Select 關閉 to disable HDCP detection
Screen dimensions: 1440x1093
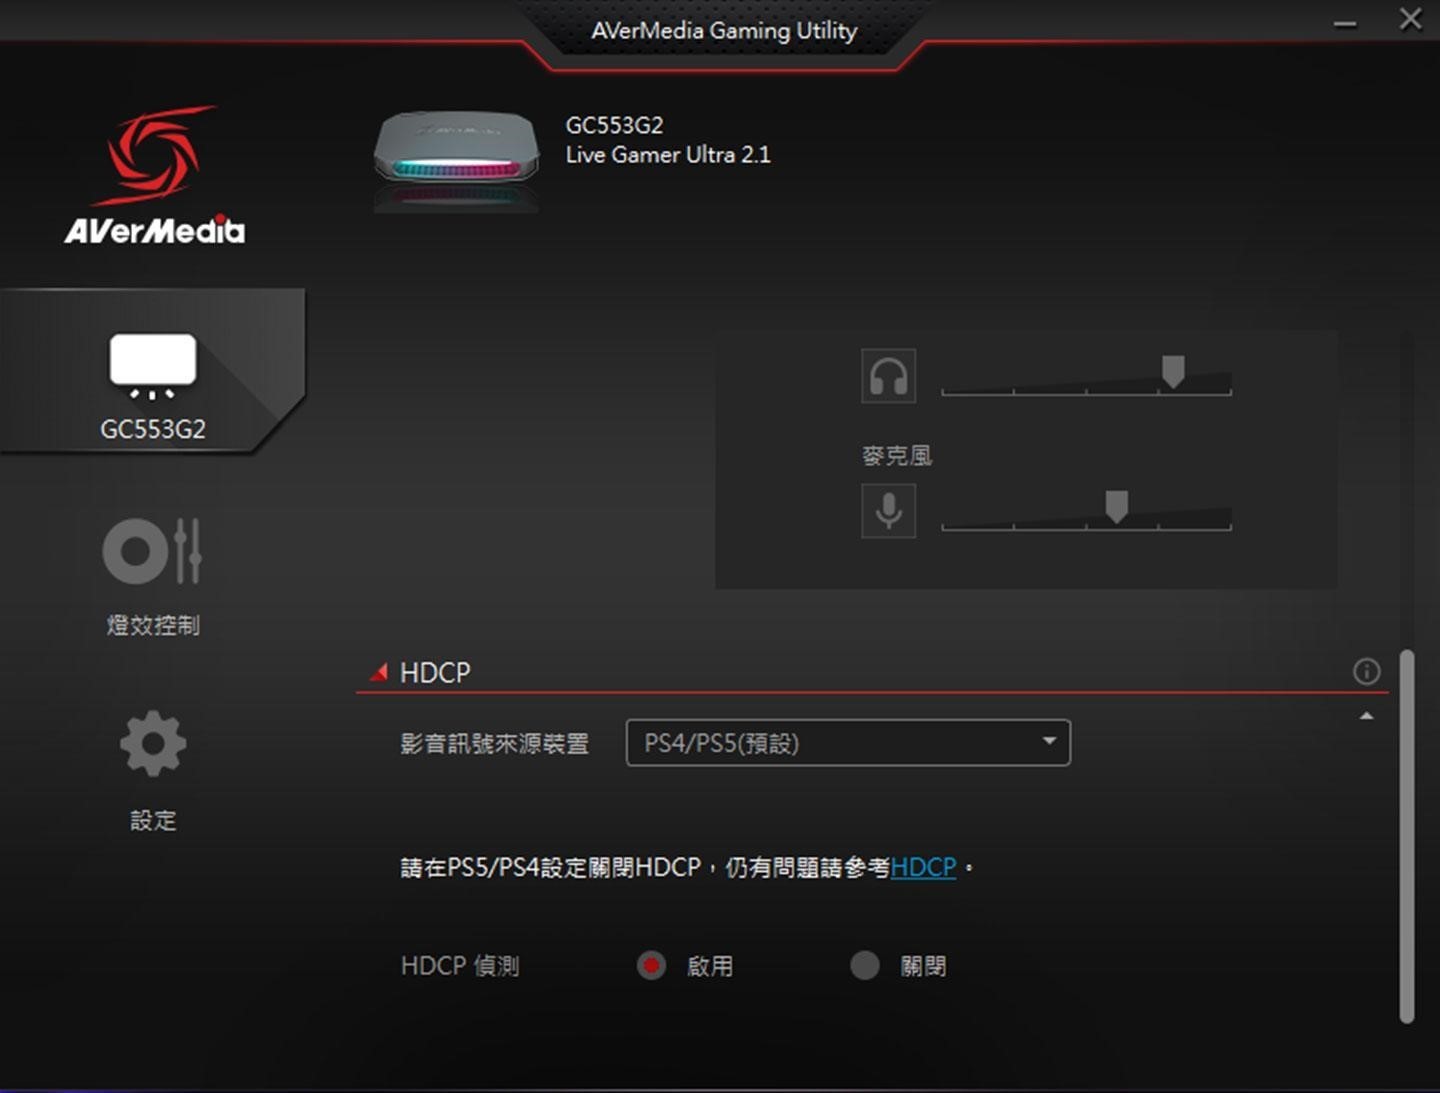(x=864, y=965)
